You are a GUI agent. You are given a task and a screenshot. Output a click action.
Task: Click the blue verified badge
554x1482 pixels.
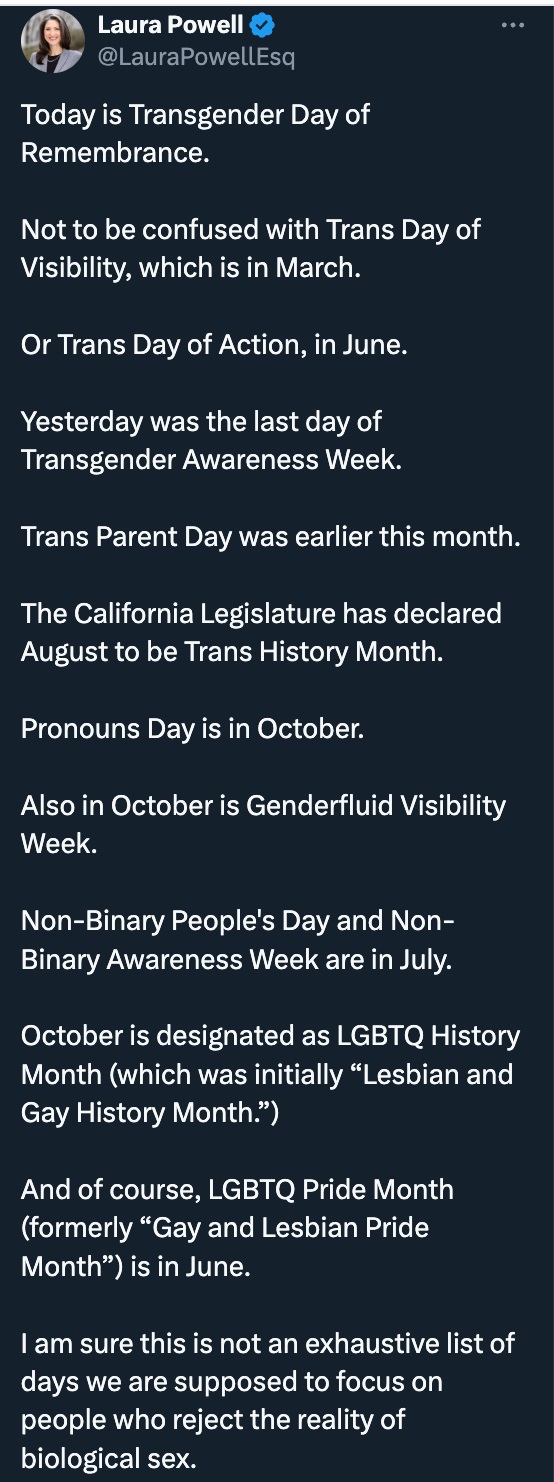262,26
